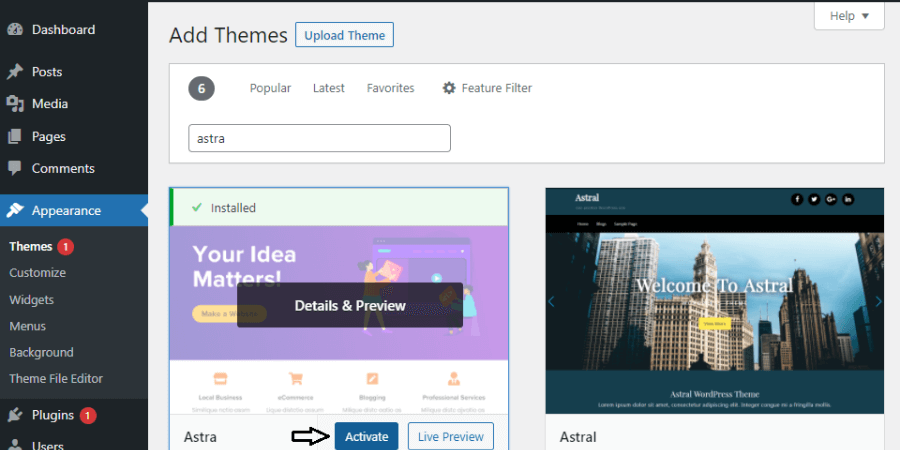The height and width of the screenshot is (450, 900).
Task: Click the Themes update count badge
Action: (65, 247)
